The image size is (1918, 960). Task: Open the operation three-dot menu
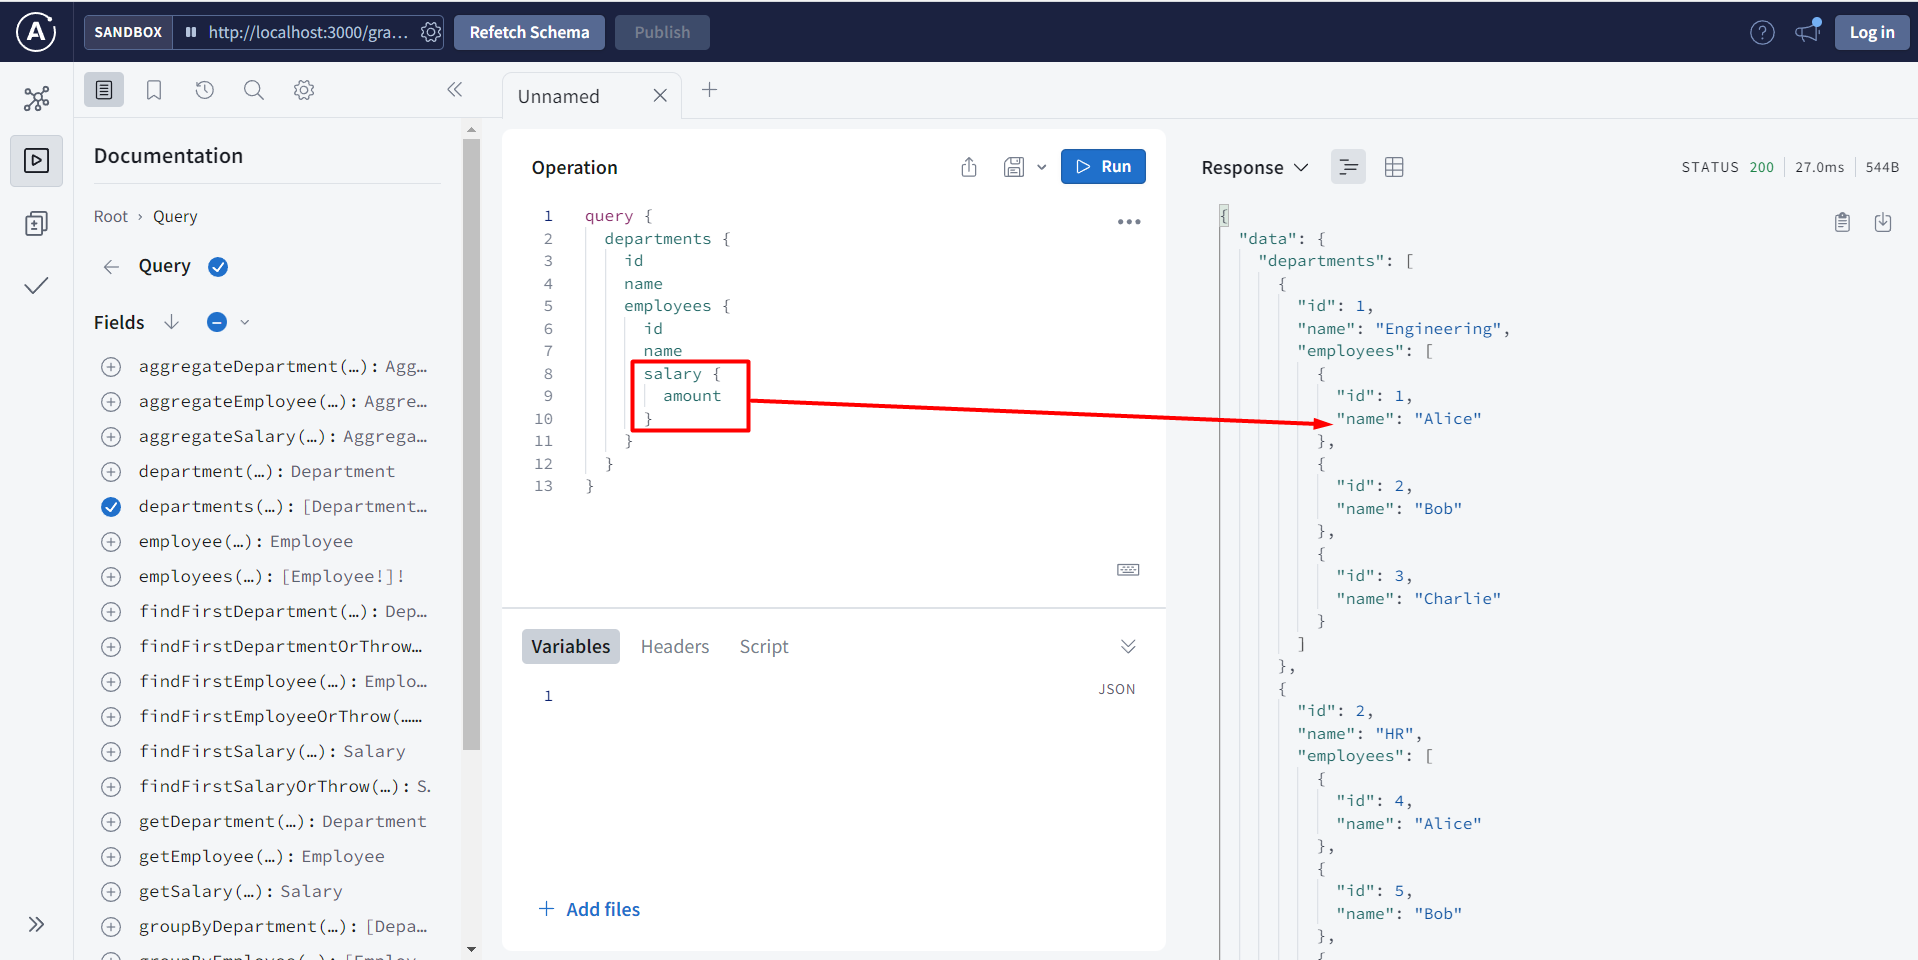[x=1129, y=222]
